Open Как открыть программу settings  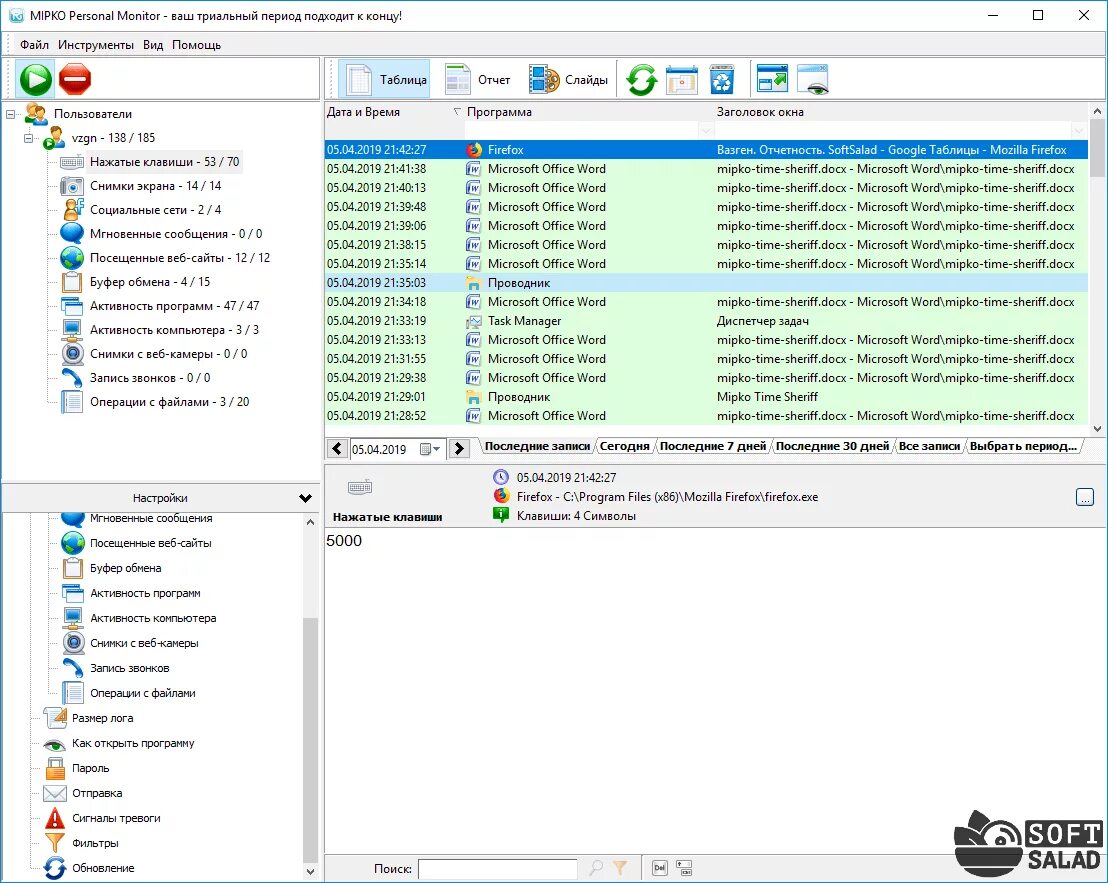(133, 743)
